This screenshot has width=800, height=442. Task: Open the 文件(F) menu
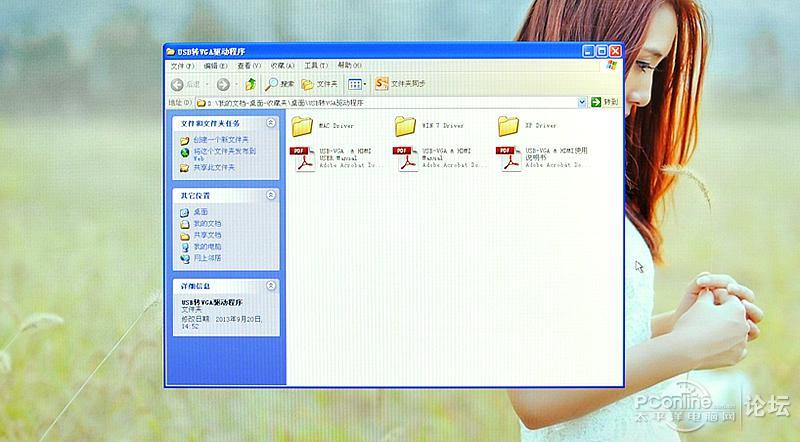pyautogui.click(x=183, y=66)
